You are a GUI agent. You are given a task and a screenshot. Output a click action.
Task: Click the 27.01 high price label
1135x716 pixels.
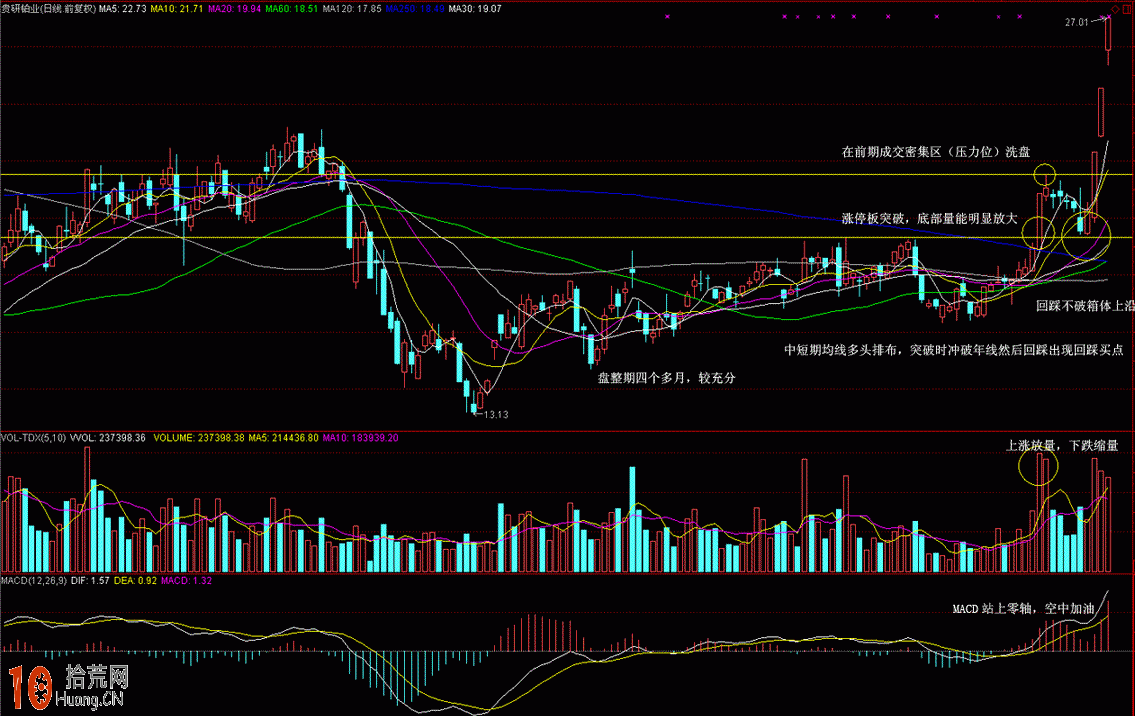click(1076, 22)
